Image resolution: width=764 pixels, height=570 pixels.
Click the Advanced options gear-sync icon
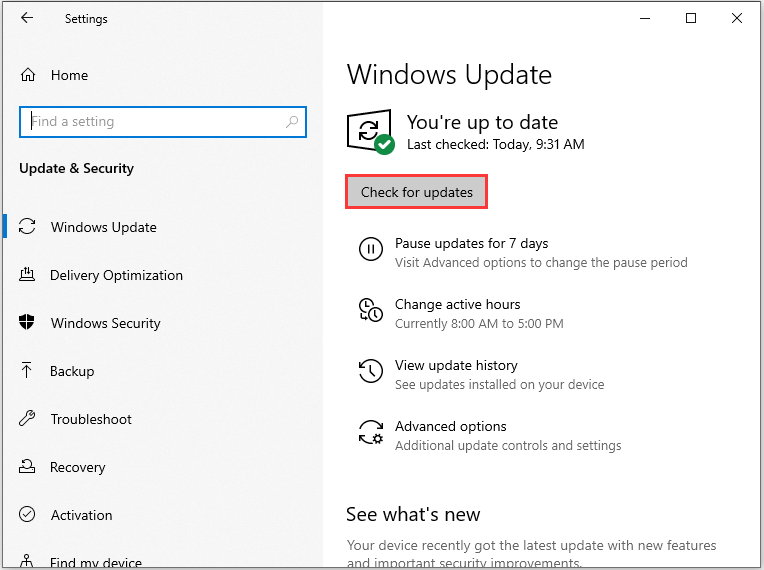[371, 432]
